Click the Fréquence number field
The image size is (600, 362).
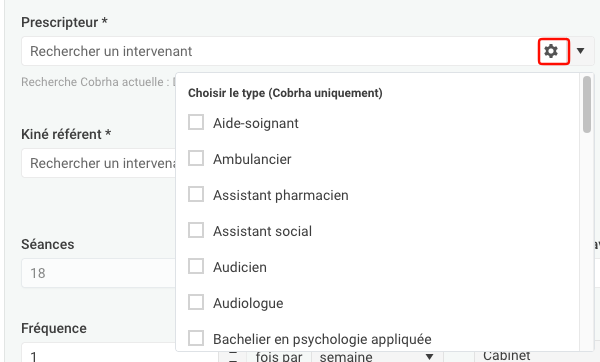pos(120,354)
